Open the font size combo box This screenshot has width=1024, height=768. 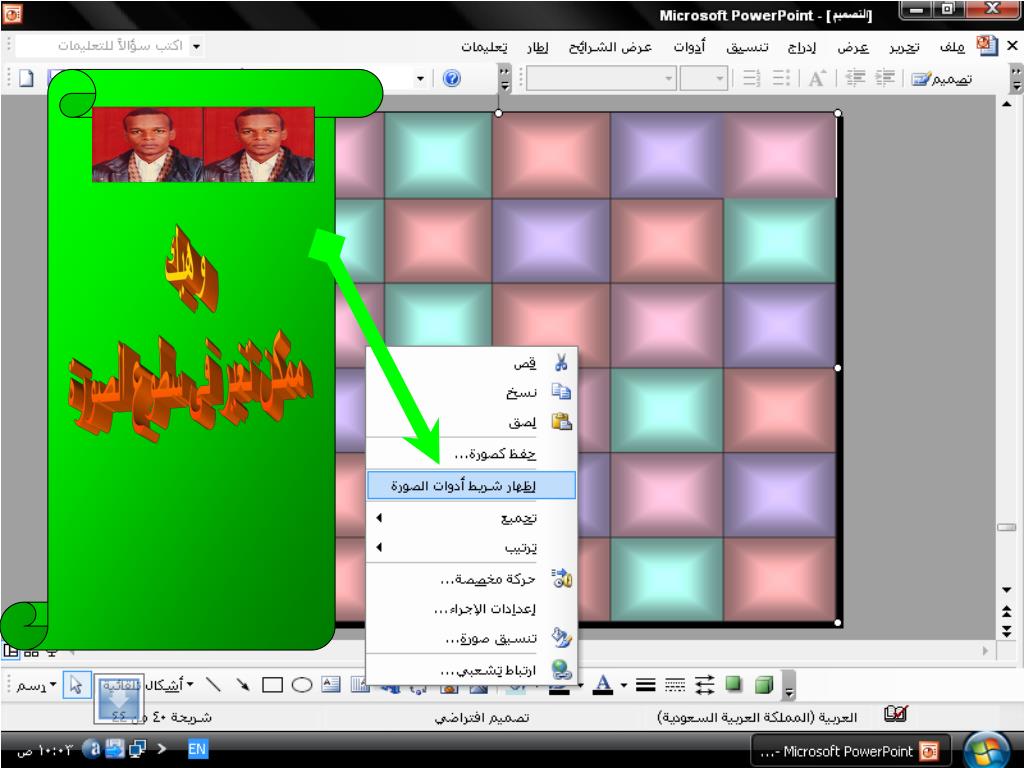tap(703, 79)
